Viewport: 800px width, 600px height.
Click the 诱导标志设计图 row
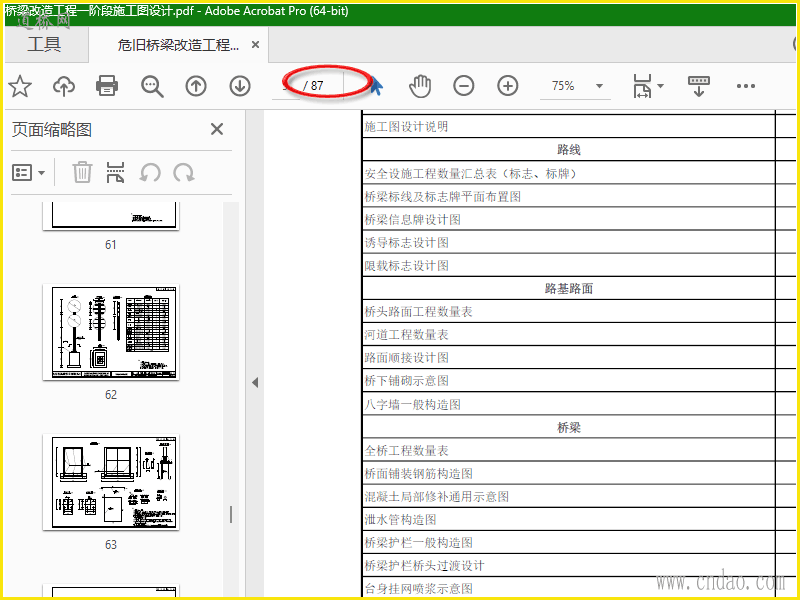click(x=568, y=242)
